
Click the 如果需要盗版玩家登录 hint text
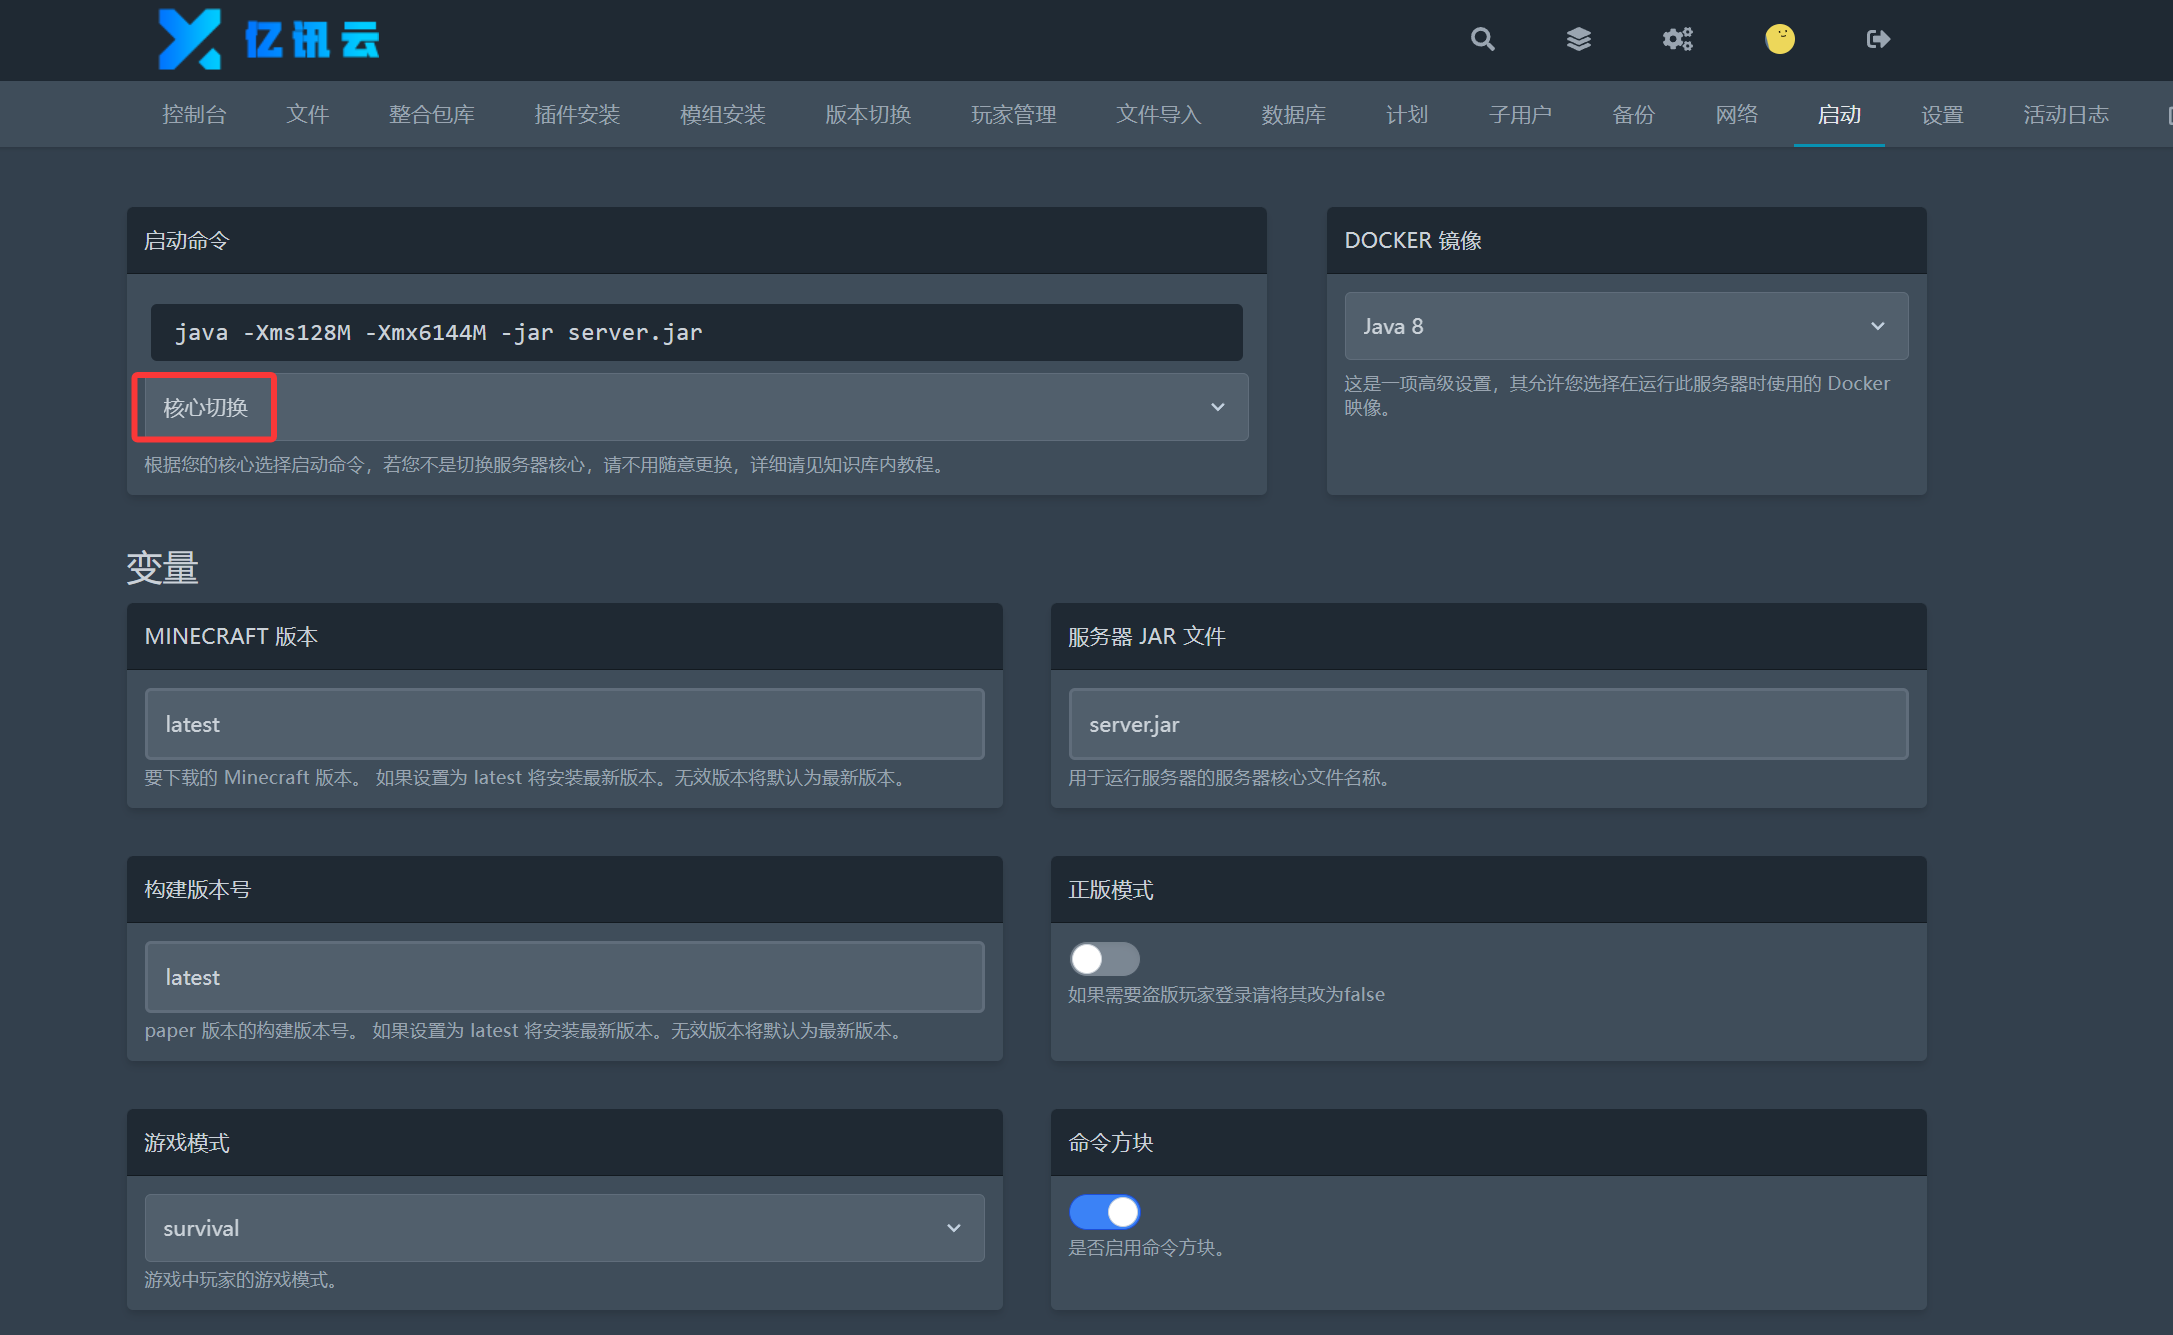[x=1226, y=995]
